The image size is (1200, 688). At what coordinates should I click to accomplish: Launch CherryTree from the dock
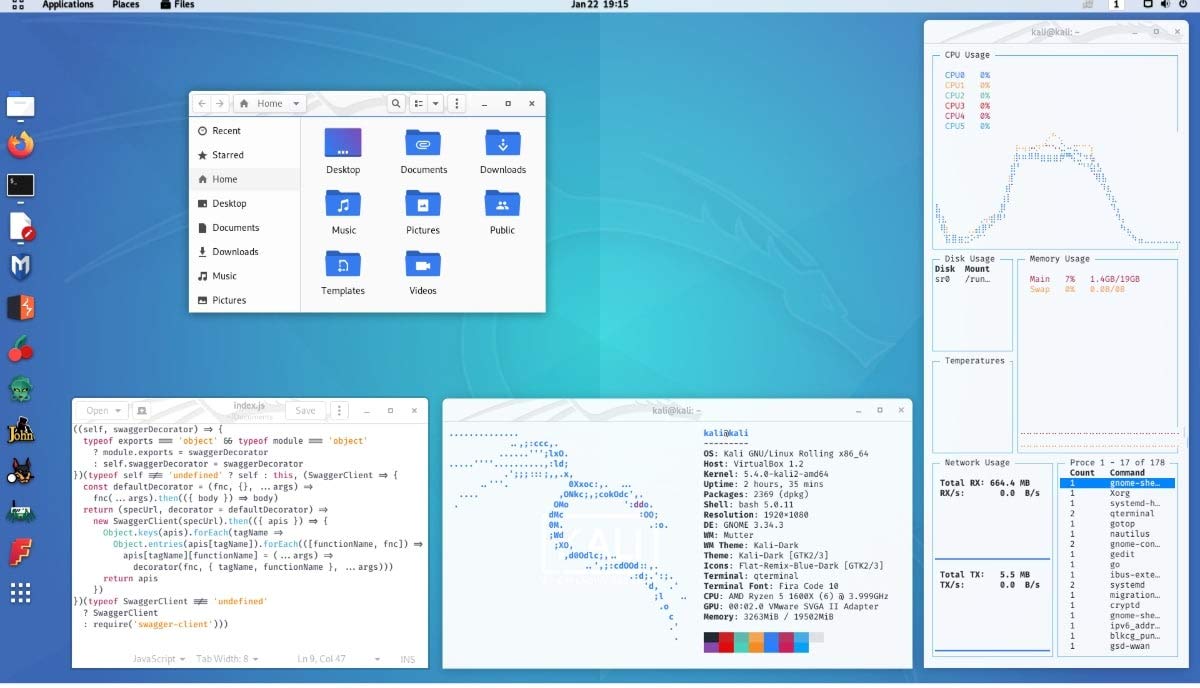pyautogui.click(x=20, y=349)
